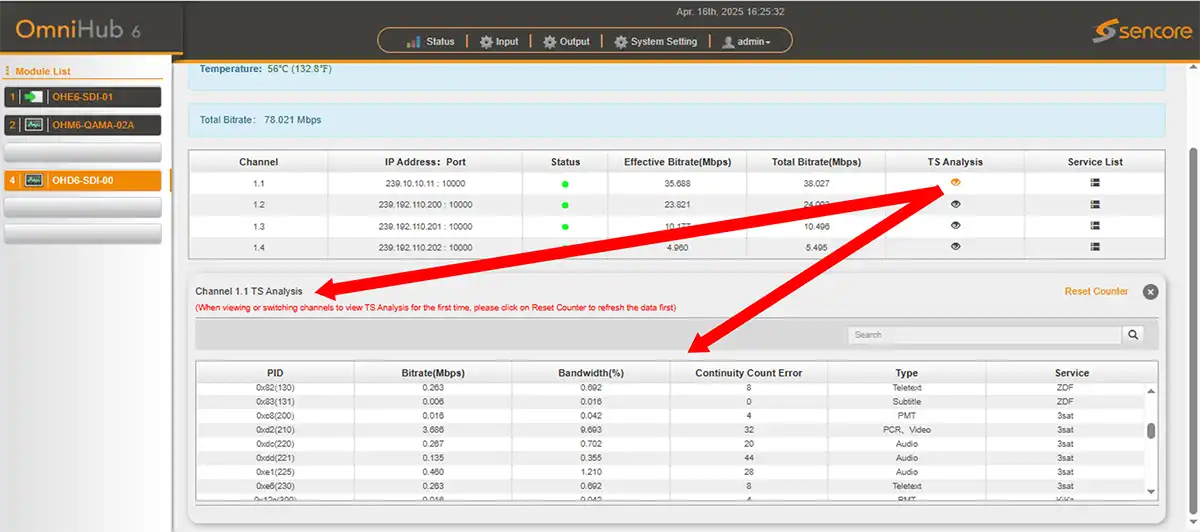The width and height of the screenshot is (1200, 532).
Task: Select PID row 0xe1(225)
Action: (671, 472)
